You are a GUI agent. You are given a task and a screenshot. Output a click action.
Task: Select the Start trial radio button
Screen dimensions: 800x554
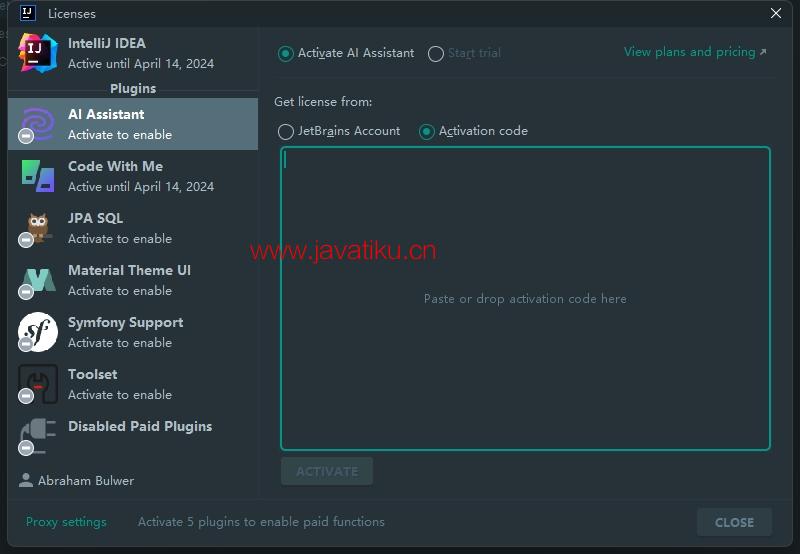click(x=436, y=54)
